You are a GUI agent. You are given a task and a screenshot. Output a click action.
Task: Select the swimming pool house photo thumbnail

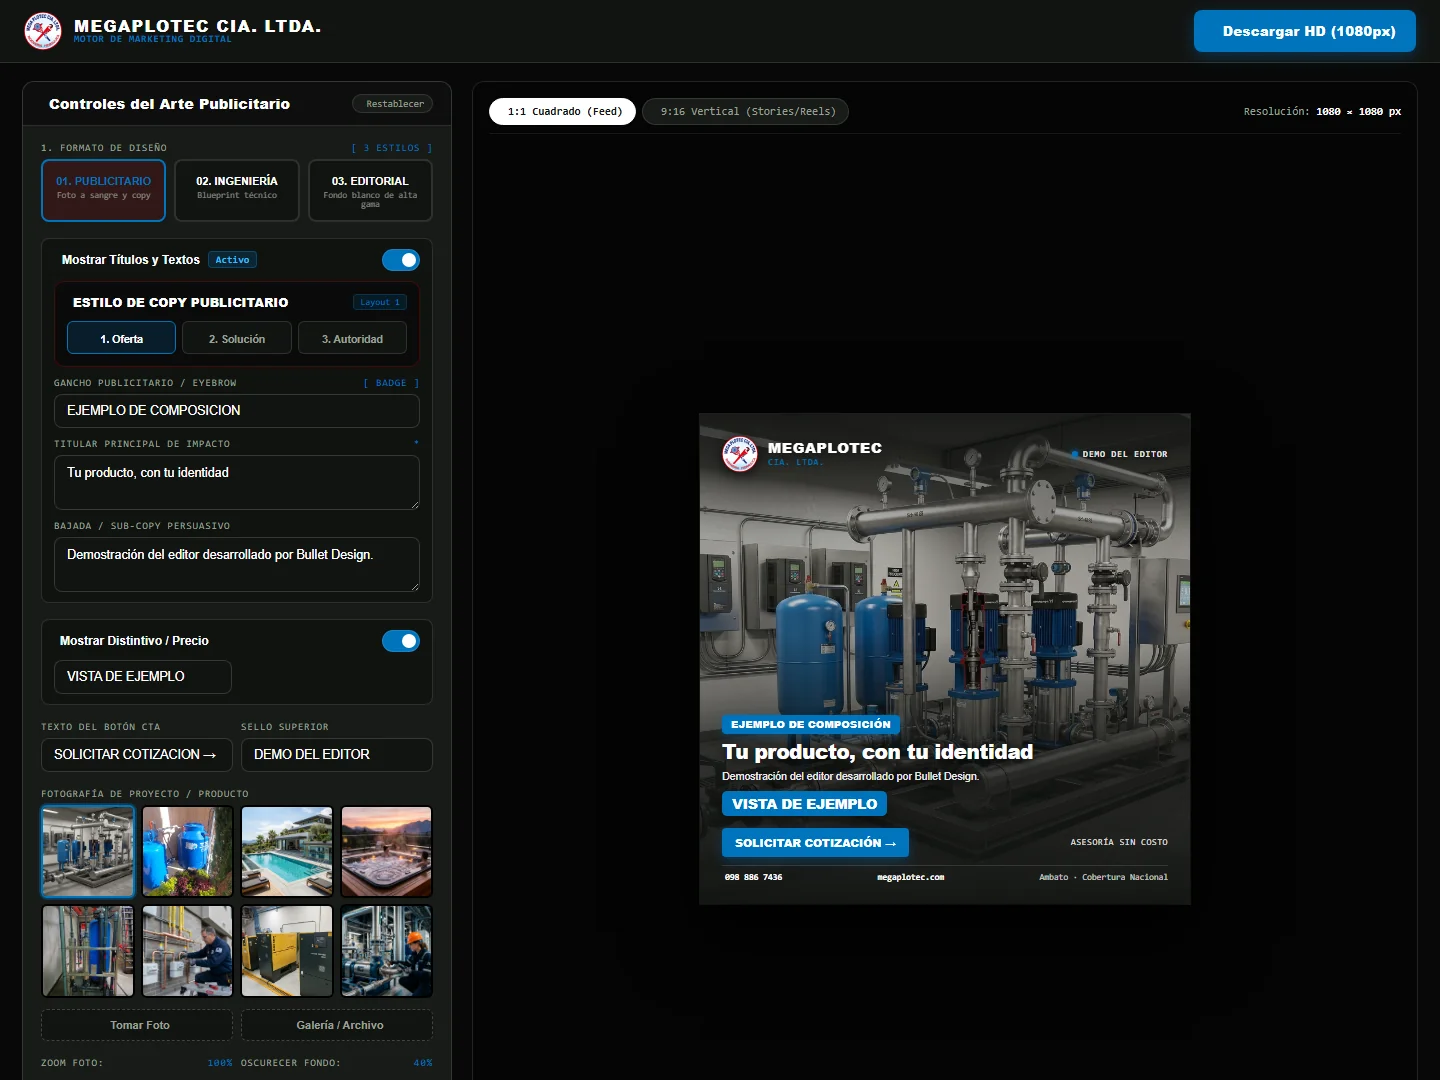click(x=287, y=852)
